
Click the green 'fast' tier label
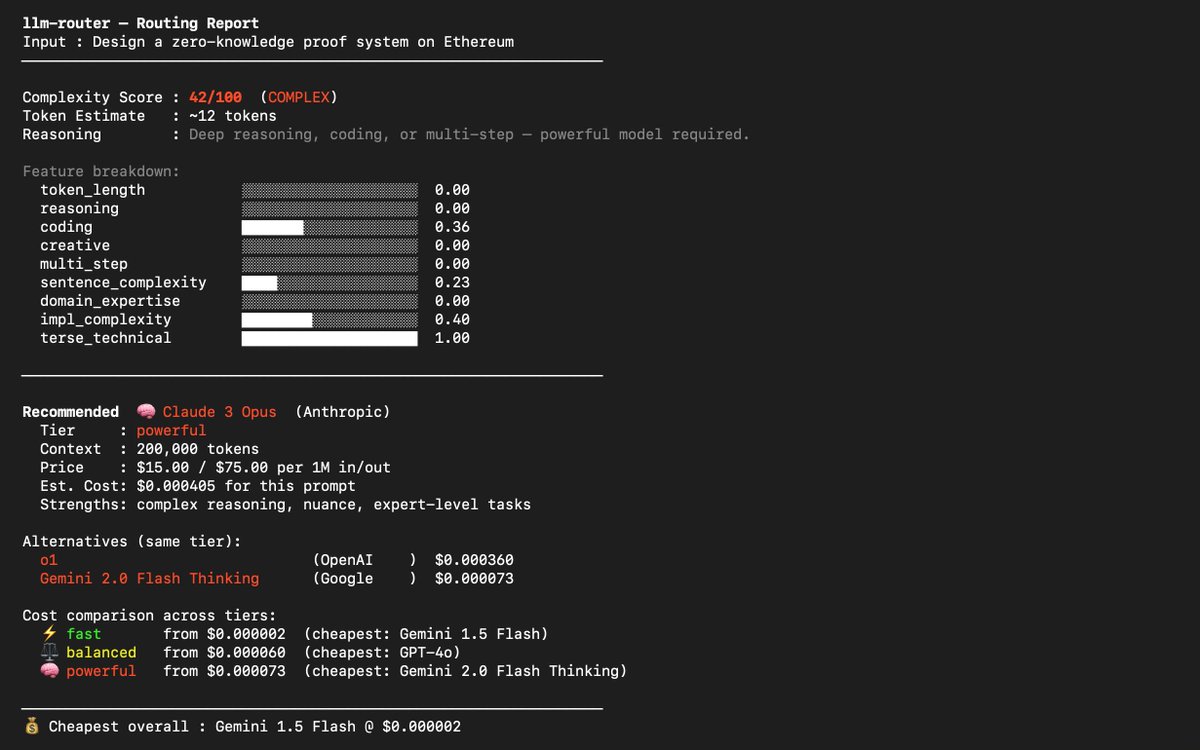pyautogui.click(x=84, y=634)
